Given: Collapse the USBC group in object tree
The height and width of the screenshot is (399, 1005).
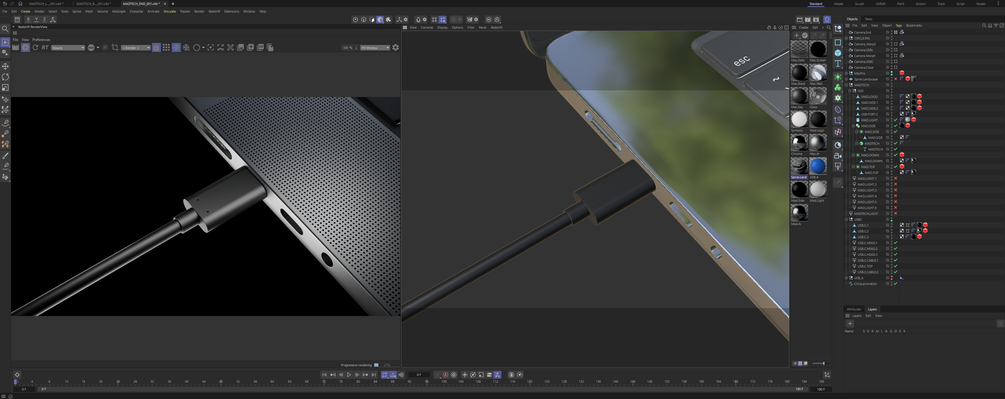Looking at the screenshot, I should coord(846,220).
